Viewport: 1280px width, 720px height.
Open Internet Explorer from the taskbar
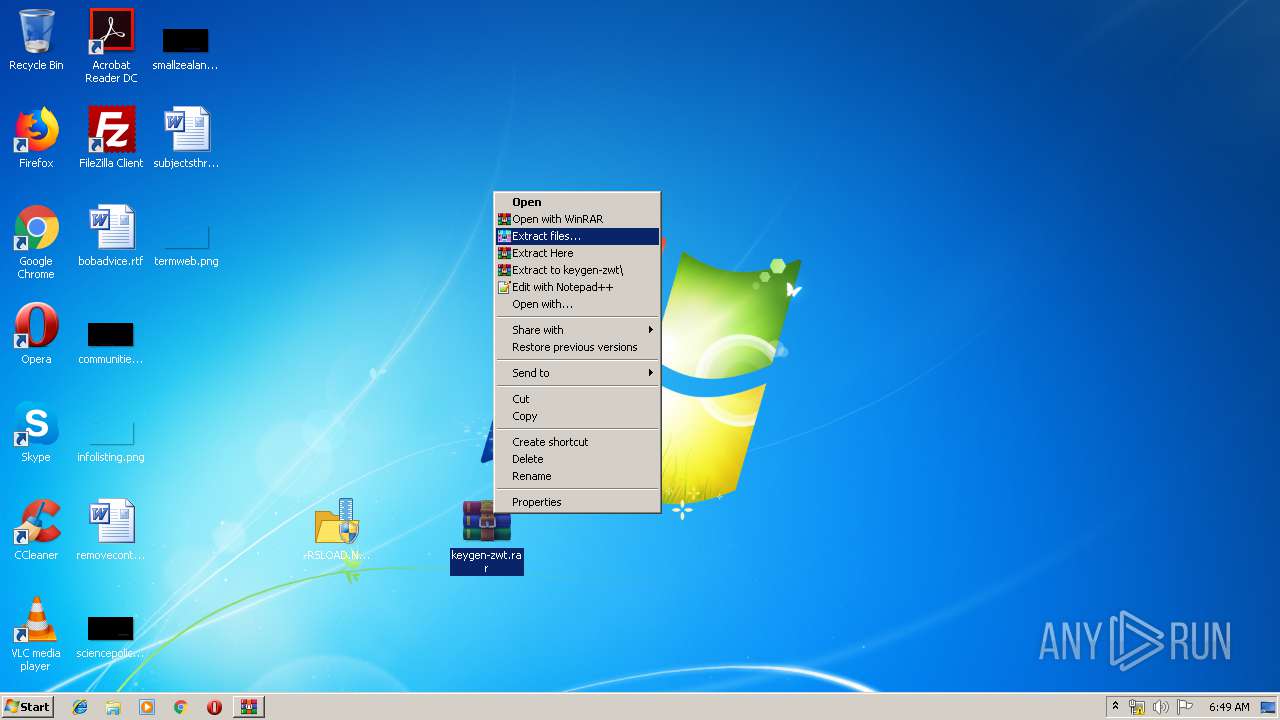coord(80,707)
